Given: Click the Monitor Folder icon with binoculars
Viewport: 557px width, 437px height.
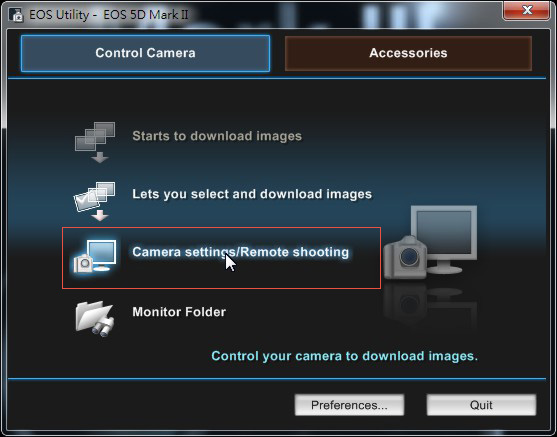Looking at the screenshot, I should tap(95, 319).
